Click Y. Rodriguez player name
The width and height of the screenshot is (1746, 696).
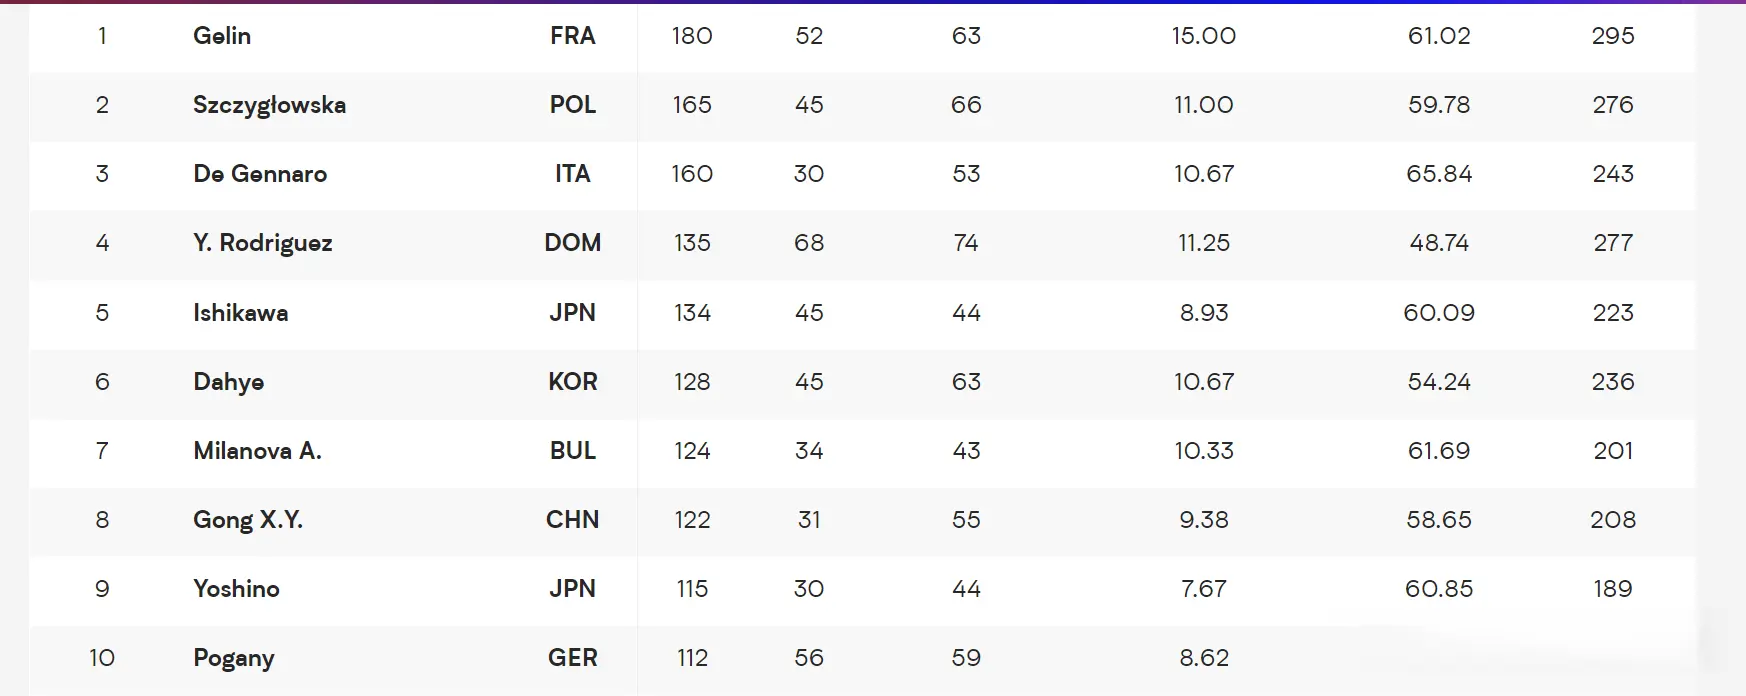pos(263,243)
